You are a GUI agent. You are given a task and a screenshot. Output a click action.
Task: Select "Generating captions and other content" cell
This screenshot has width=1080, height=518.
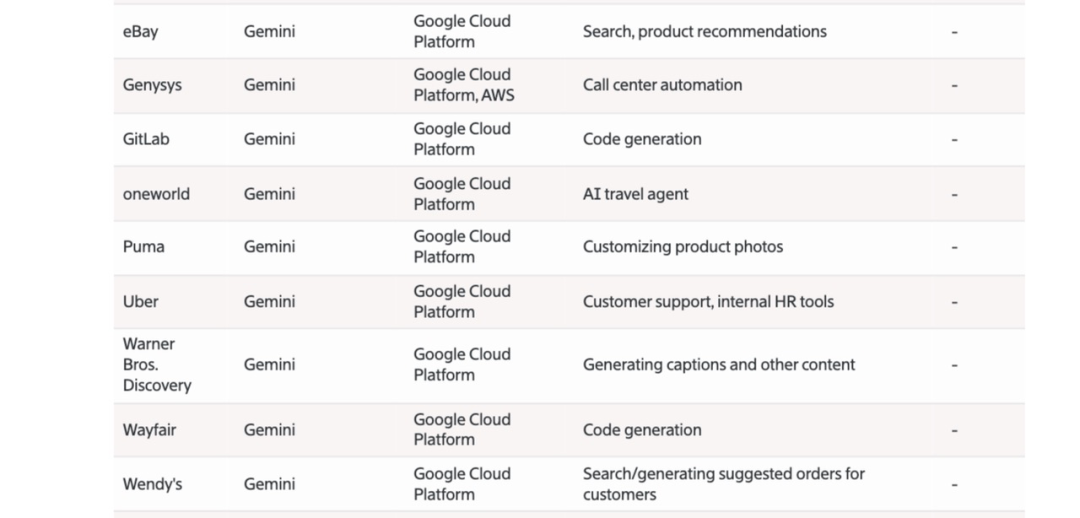point(718,365)
